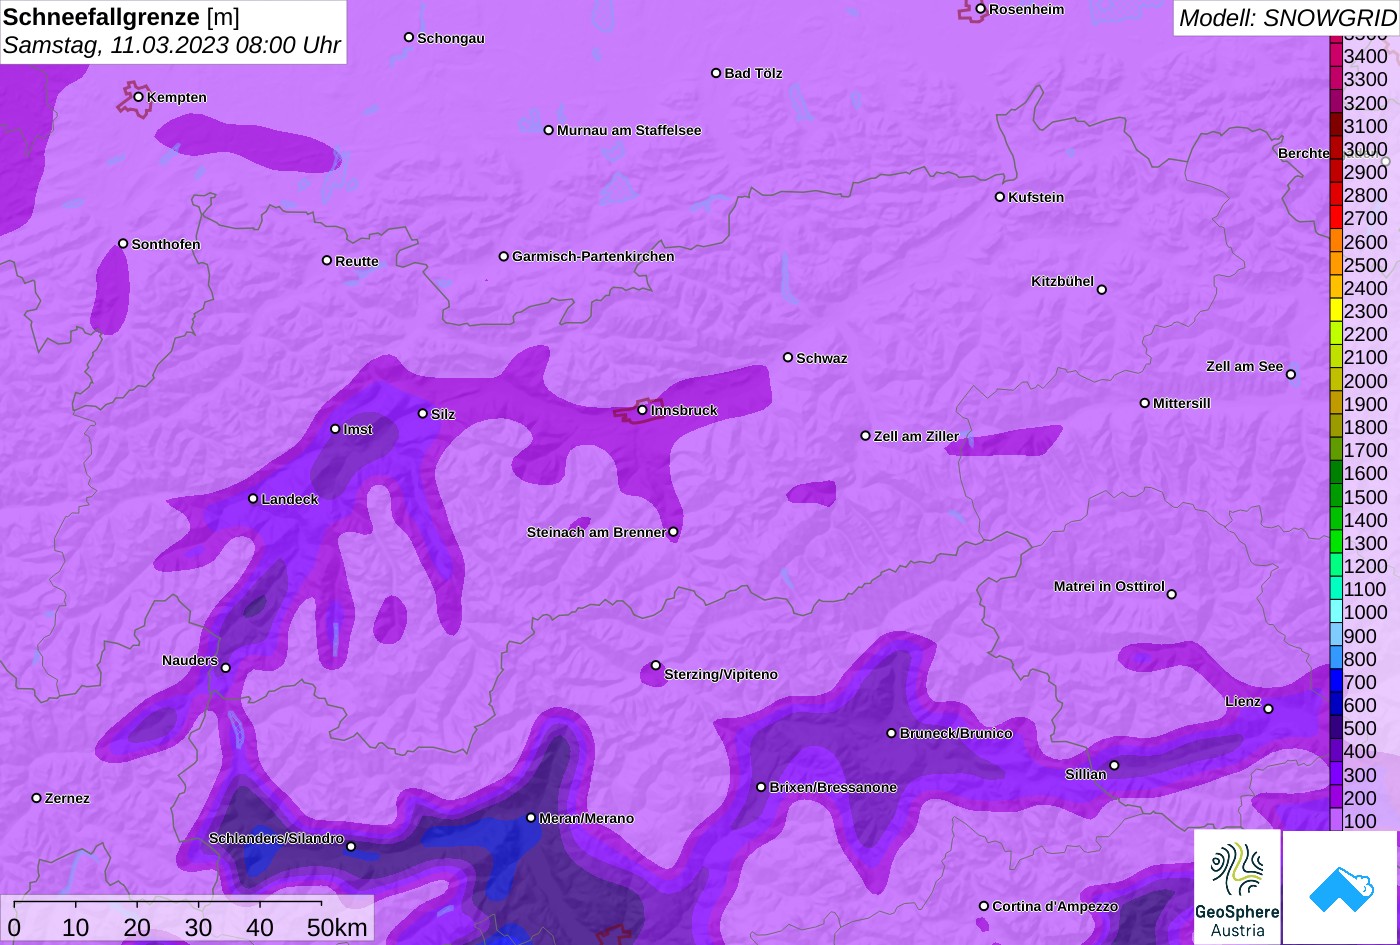Pick the yellow 2300 legend color
1400x945 pixels.
(x=1336, y=311)
